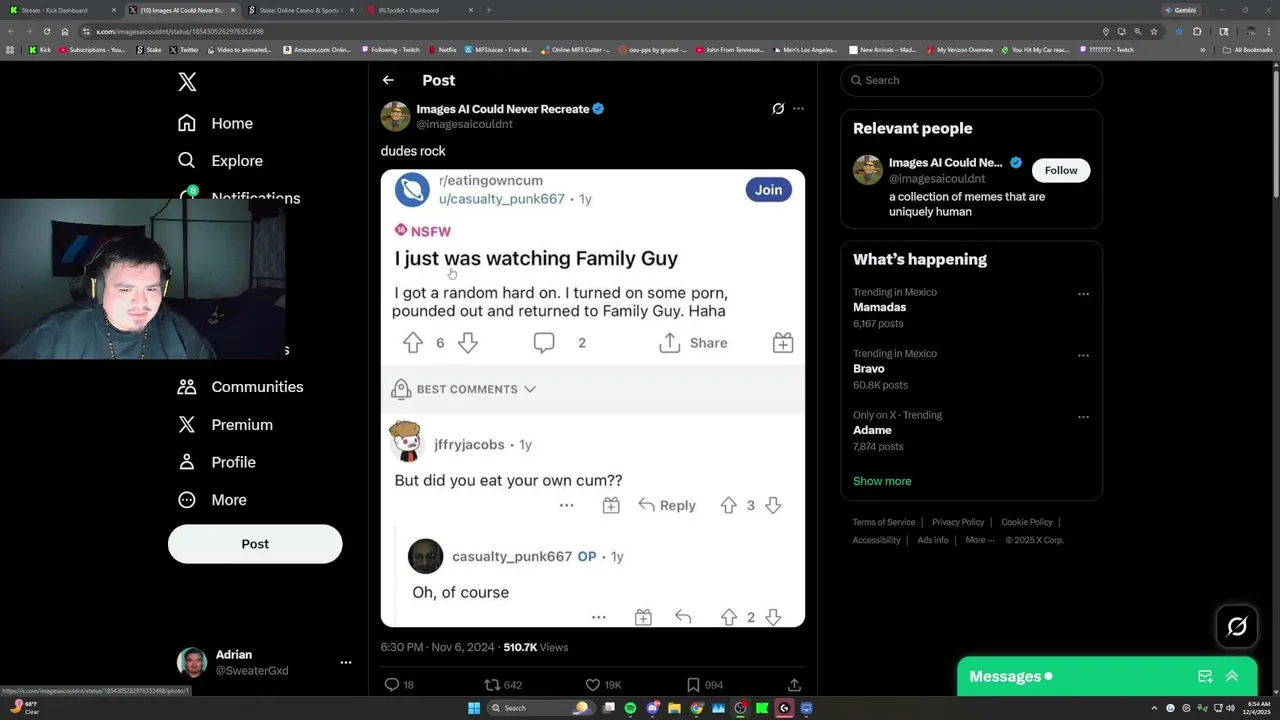1280x720 pixels.
Task: Click the 510.7K Views count
Action: 535,647
